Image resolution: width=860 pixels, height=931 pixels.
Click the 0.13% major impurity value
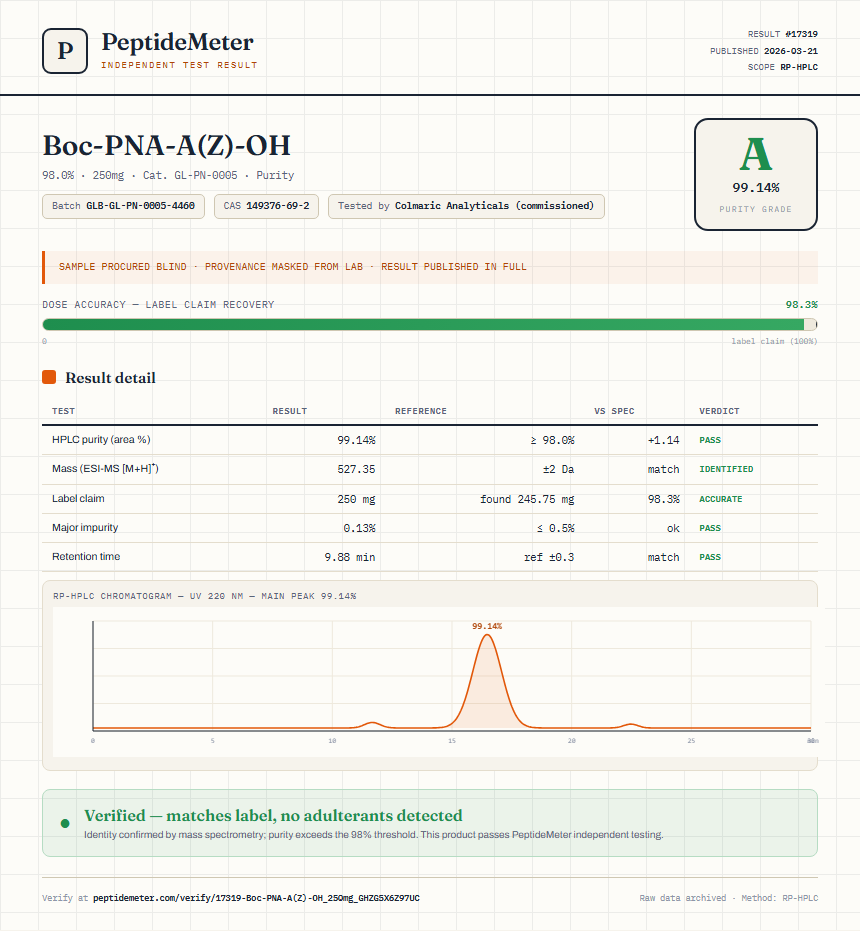point(359,528)
